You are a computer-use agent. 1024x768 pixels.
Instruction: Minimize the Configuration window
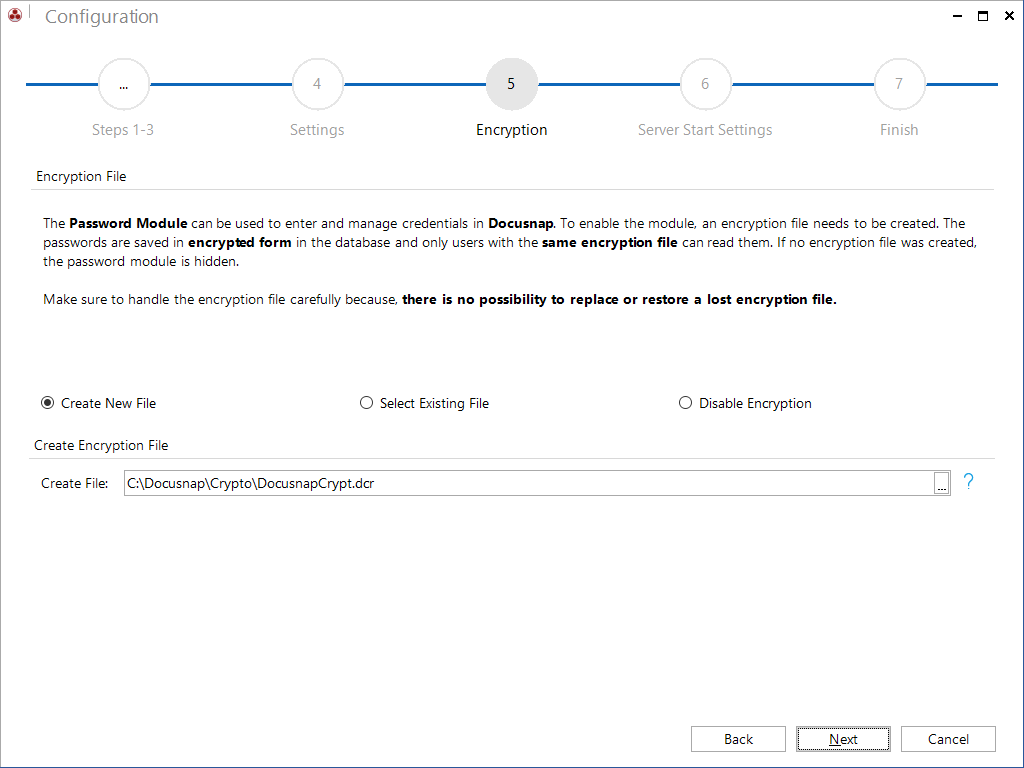coord(957,16)
